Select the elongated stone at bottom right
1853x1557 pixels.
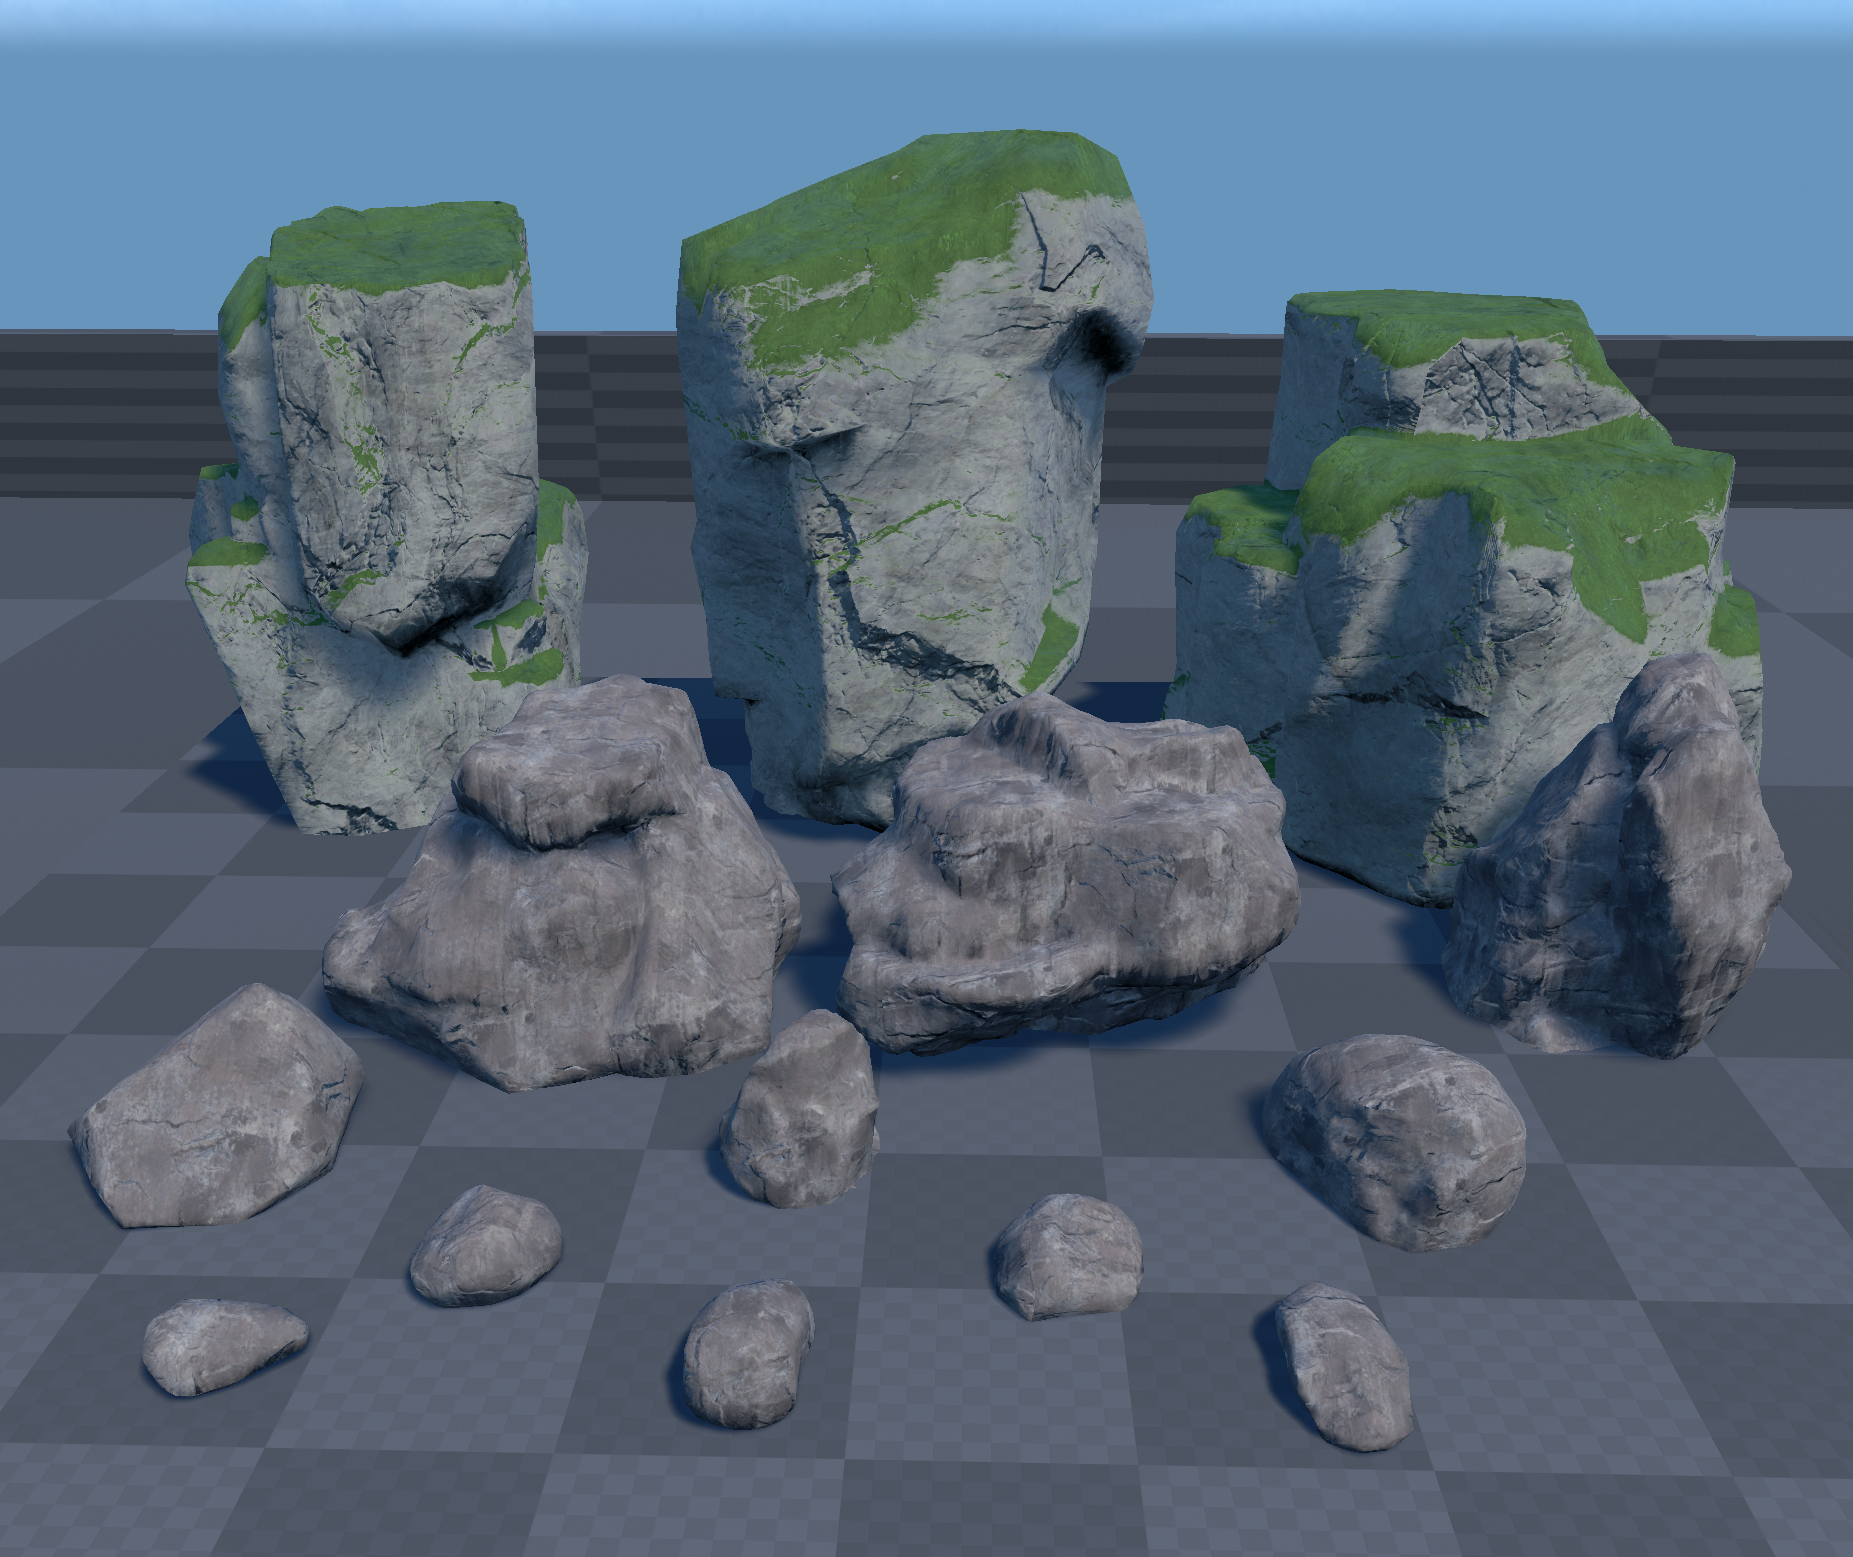1343,1365
